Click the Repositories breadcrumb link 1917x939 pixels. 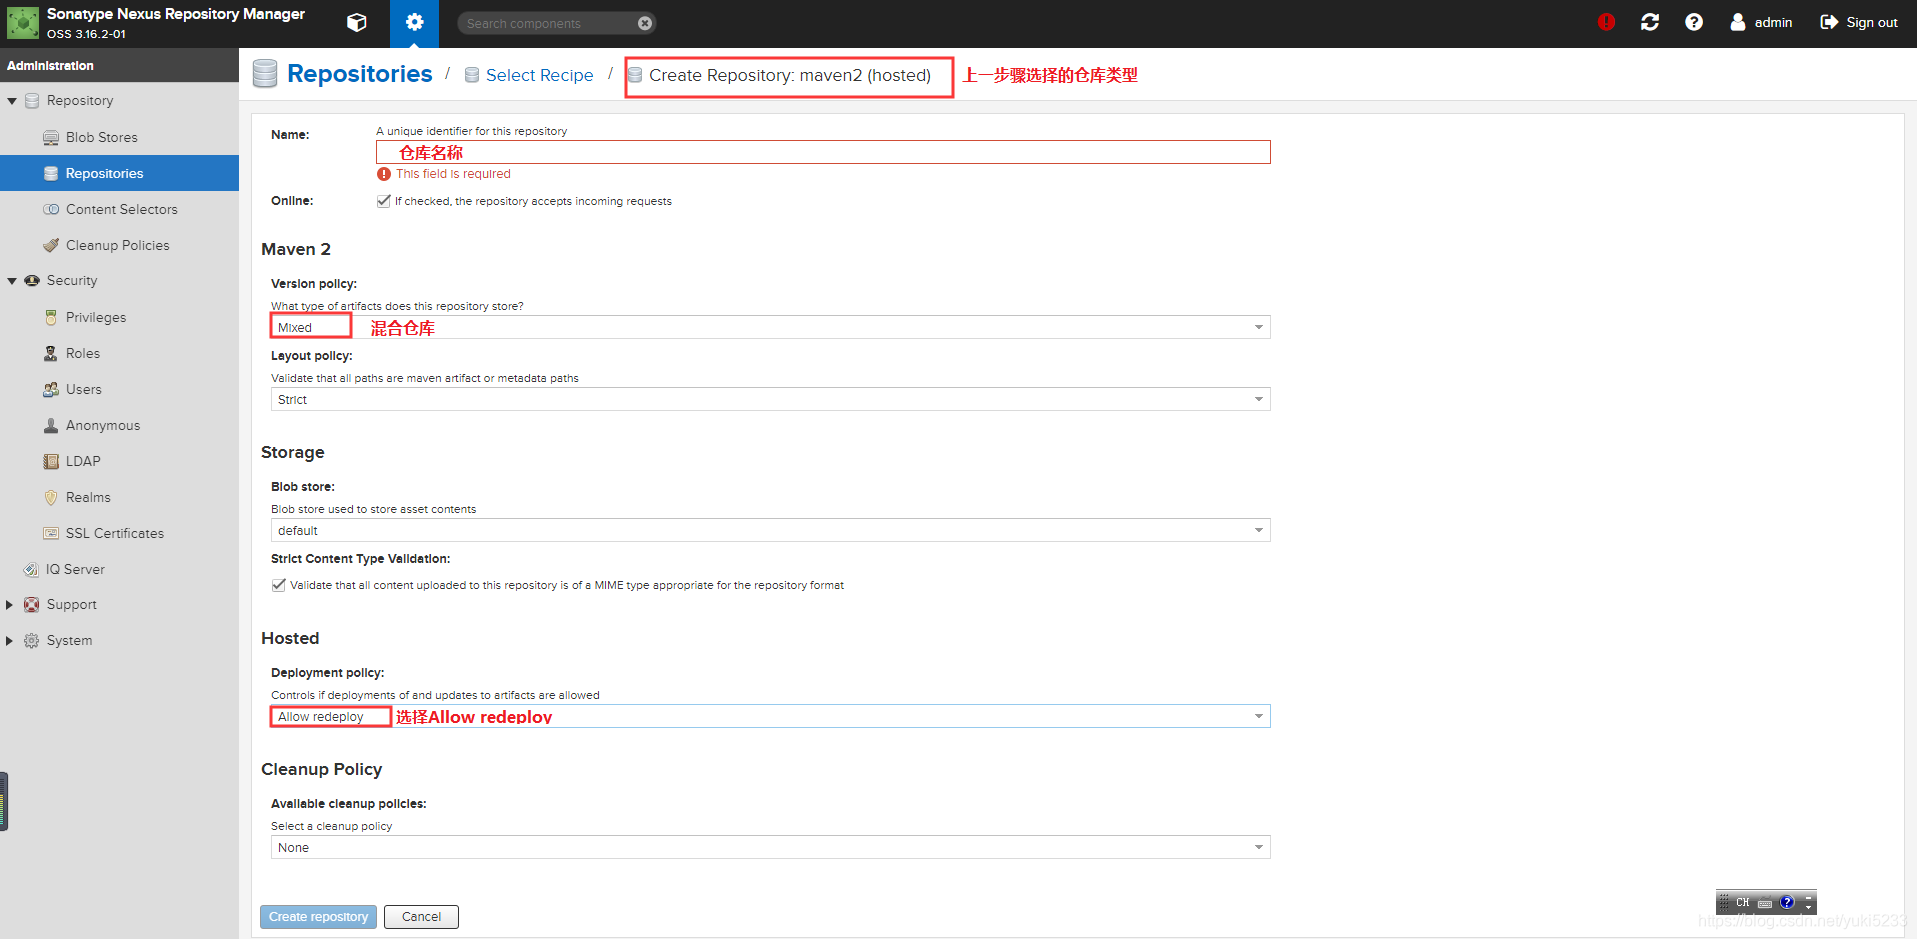360,74
